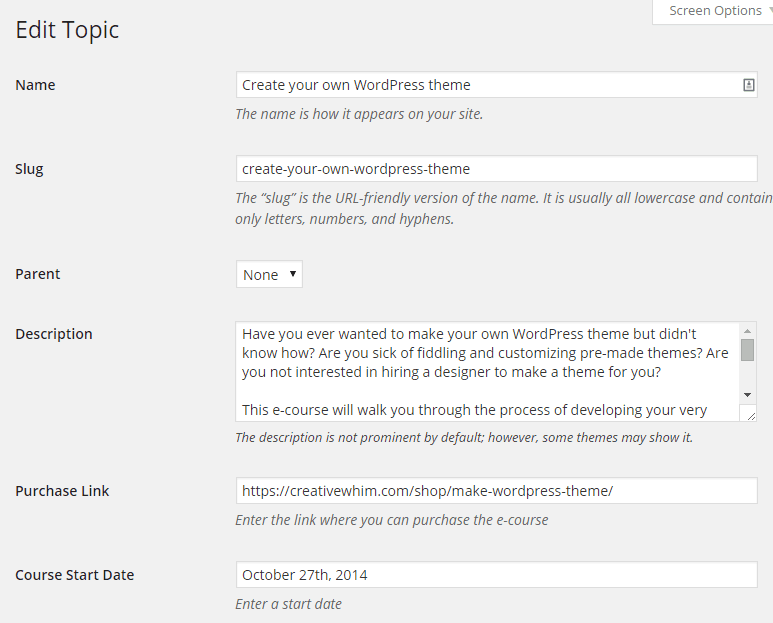Click into the Slug input field

[x=496, y=169]
